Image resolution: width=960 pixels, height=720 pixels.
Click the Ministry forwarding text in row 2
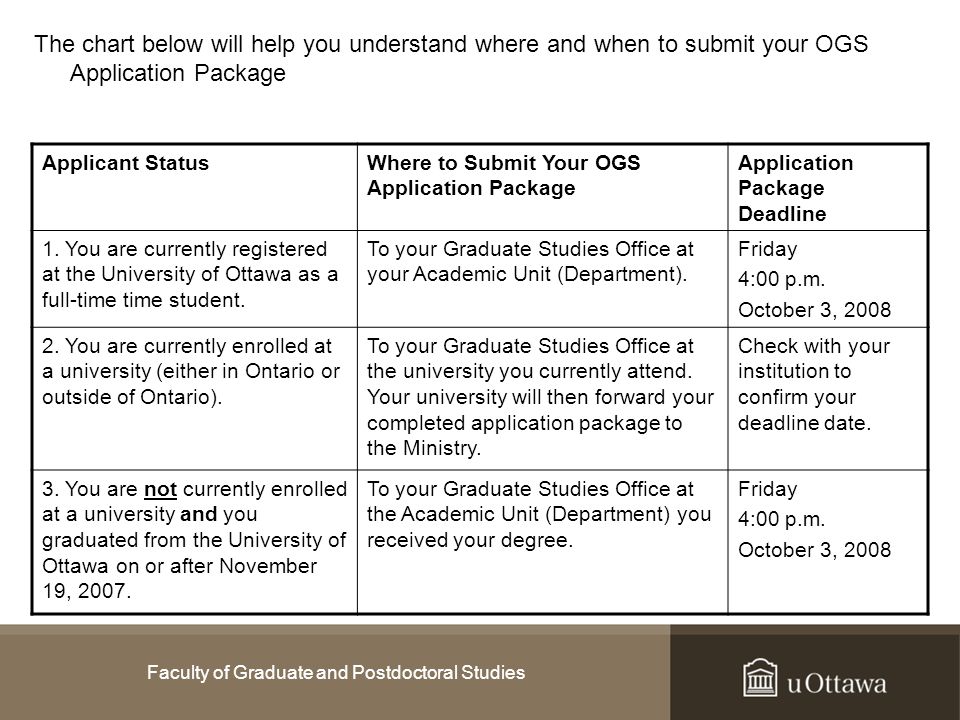click(540, 422)
